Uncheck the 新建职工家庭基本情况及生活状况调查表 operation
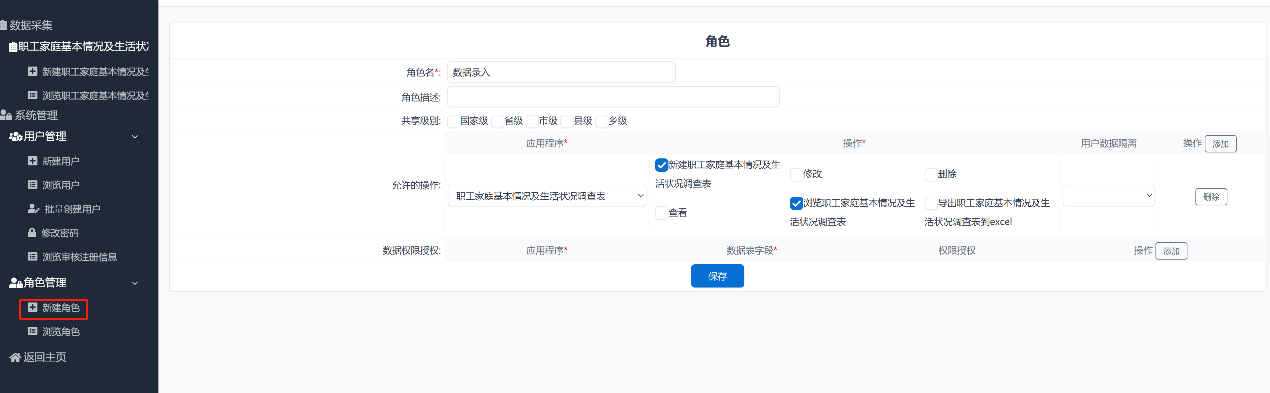 661,165
